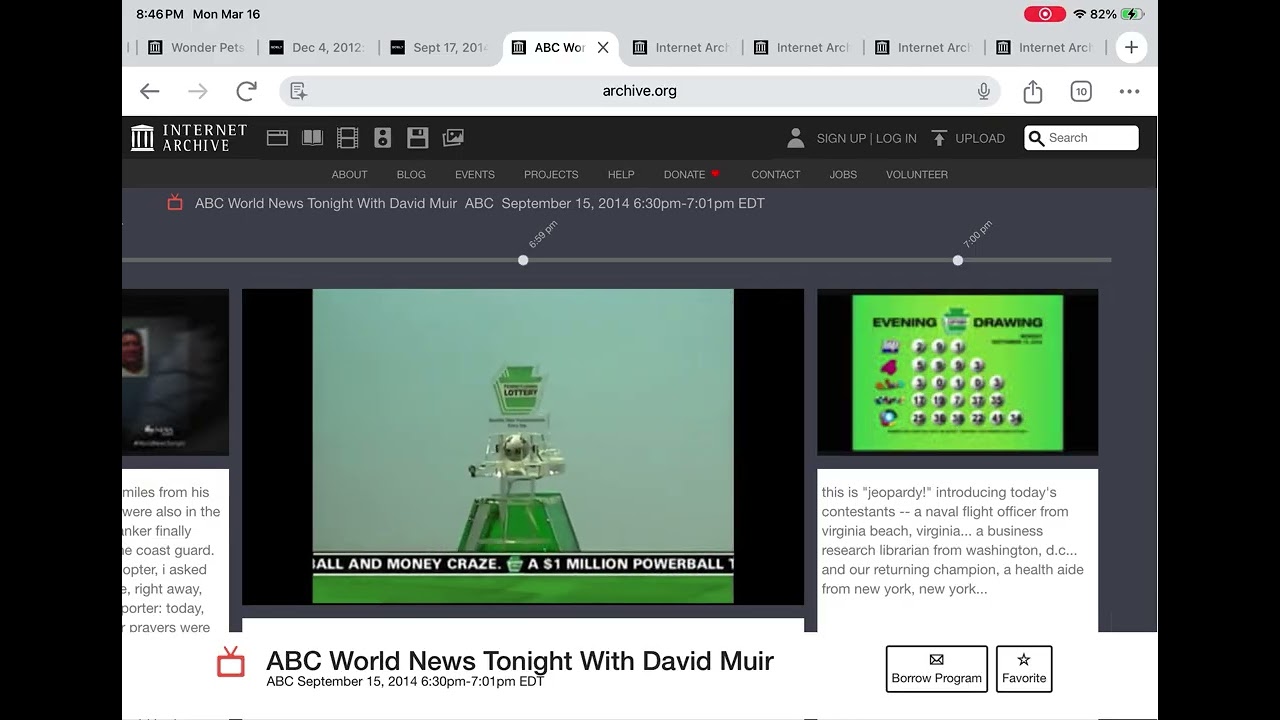Image resolution: width=1280 pixels, height=720 pixels.
Task: Select the 6:59 pm timeline marker
Action: click(523, 260)
